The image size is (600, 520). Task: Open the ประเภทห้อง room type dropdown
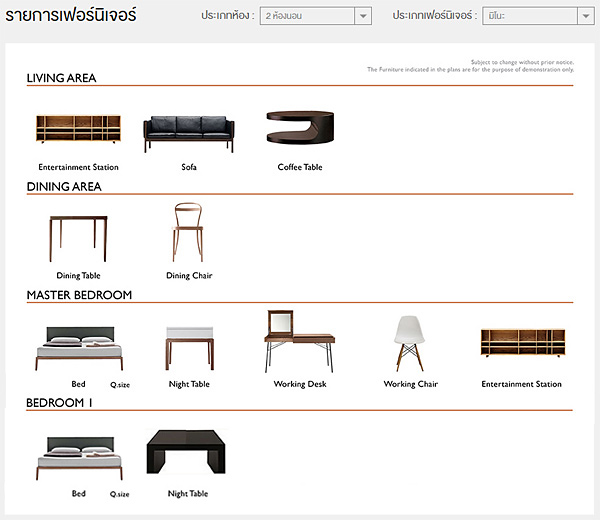pos(315,16)
